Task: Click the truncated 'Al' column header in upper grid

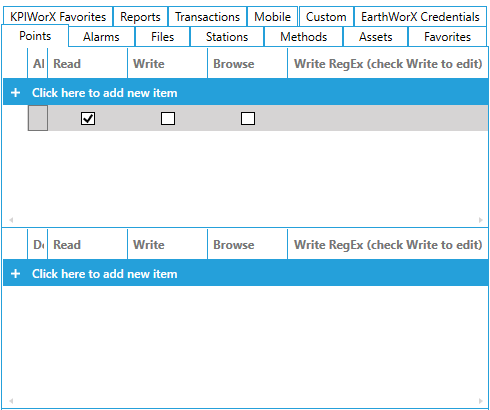Action: tap(38, 64)
